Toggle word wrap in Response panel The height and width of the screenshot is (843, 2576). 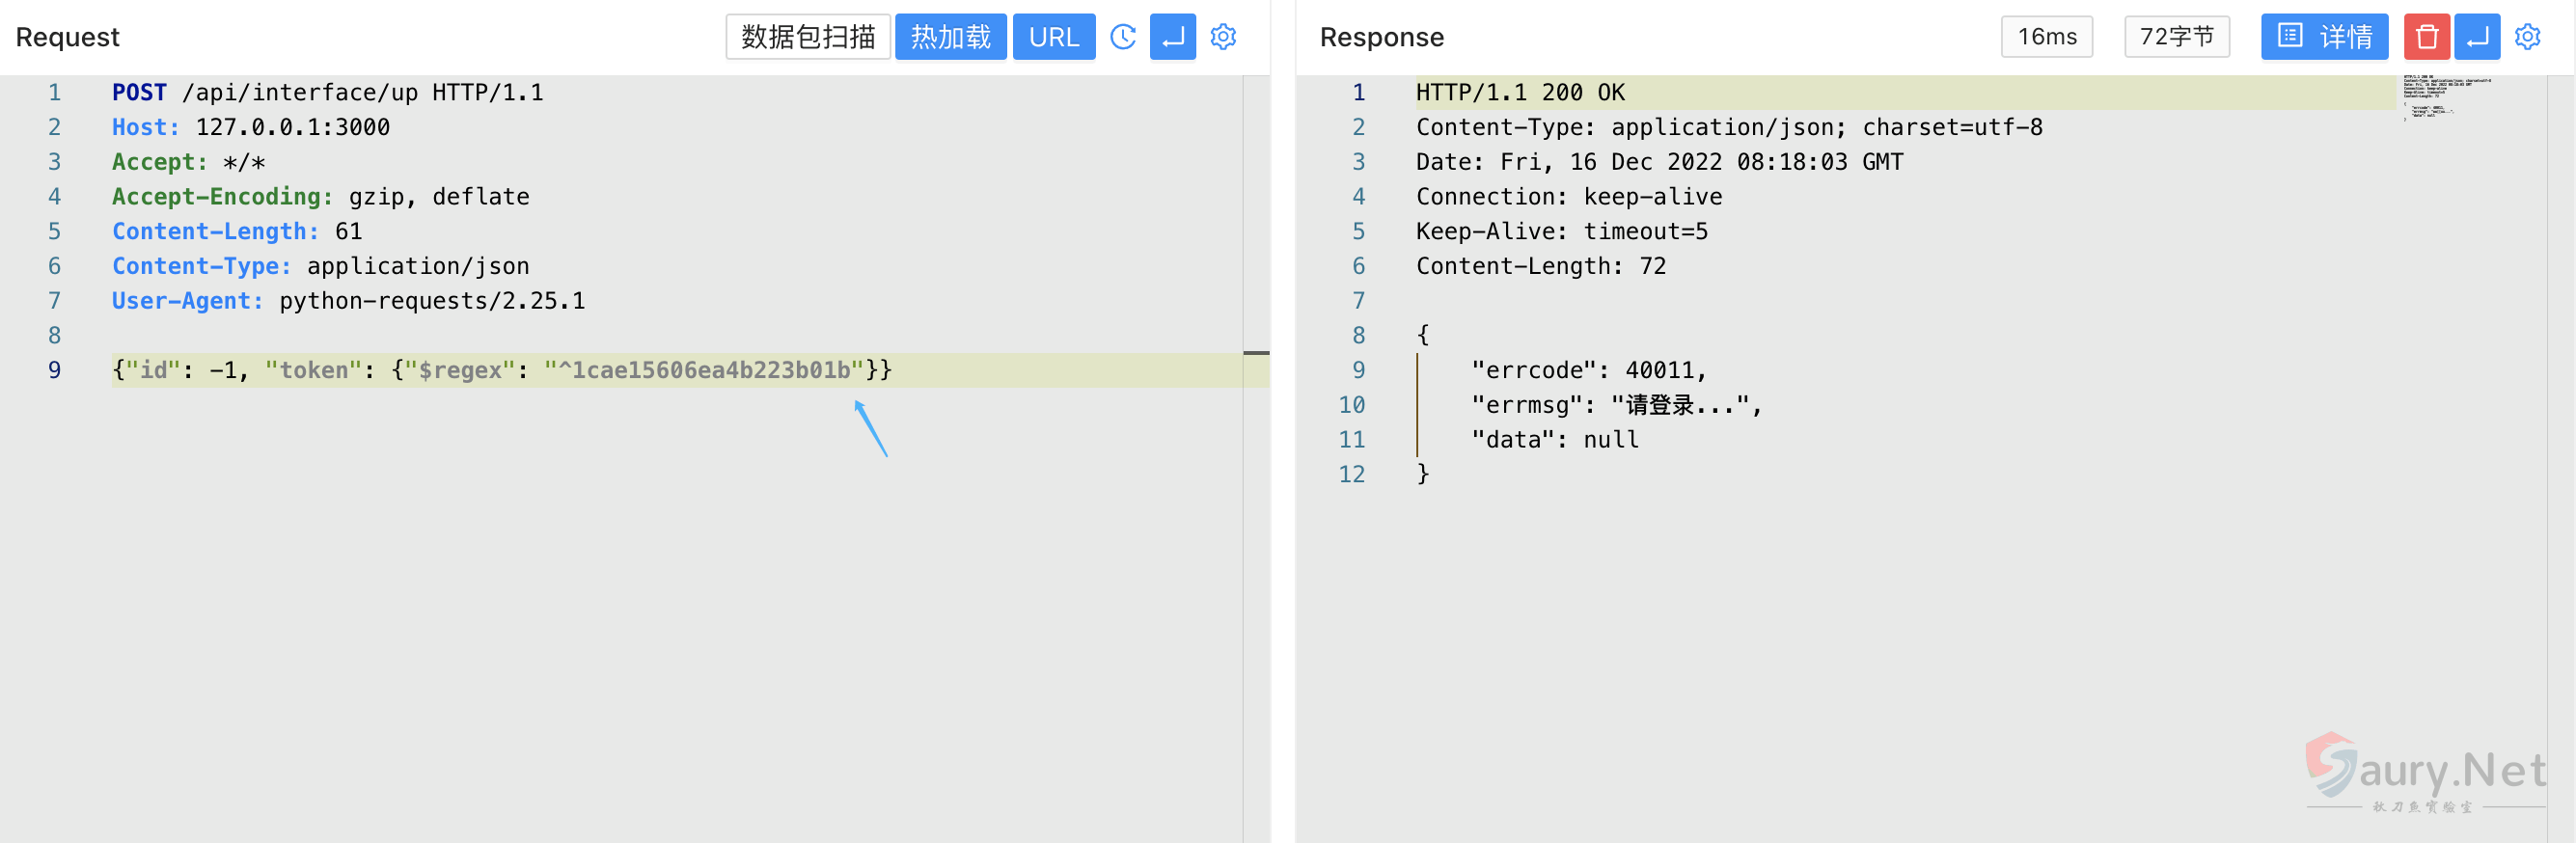[2477, 37]
